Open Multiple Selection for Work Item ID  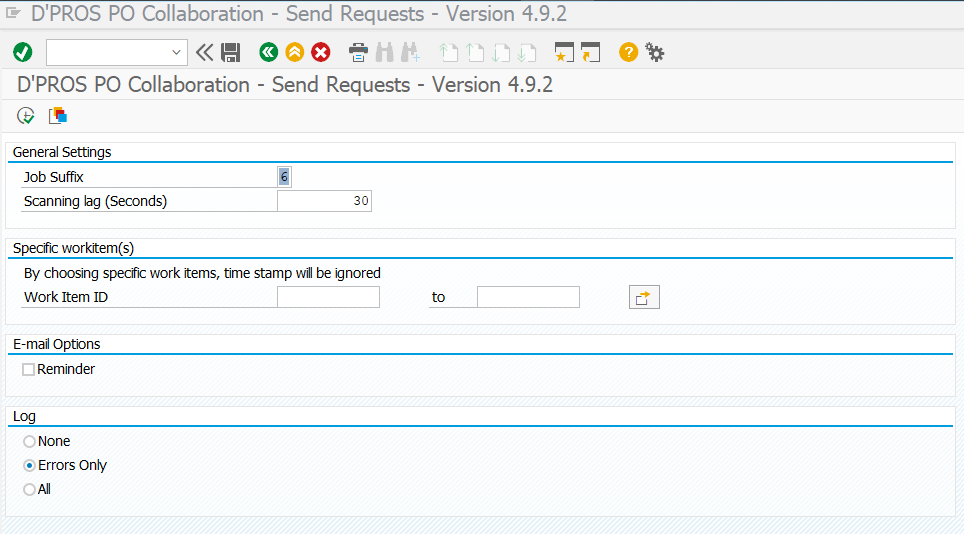pyautogui.click(x=644, y=297)
